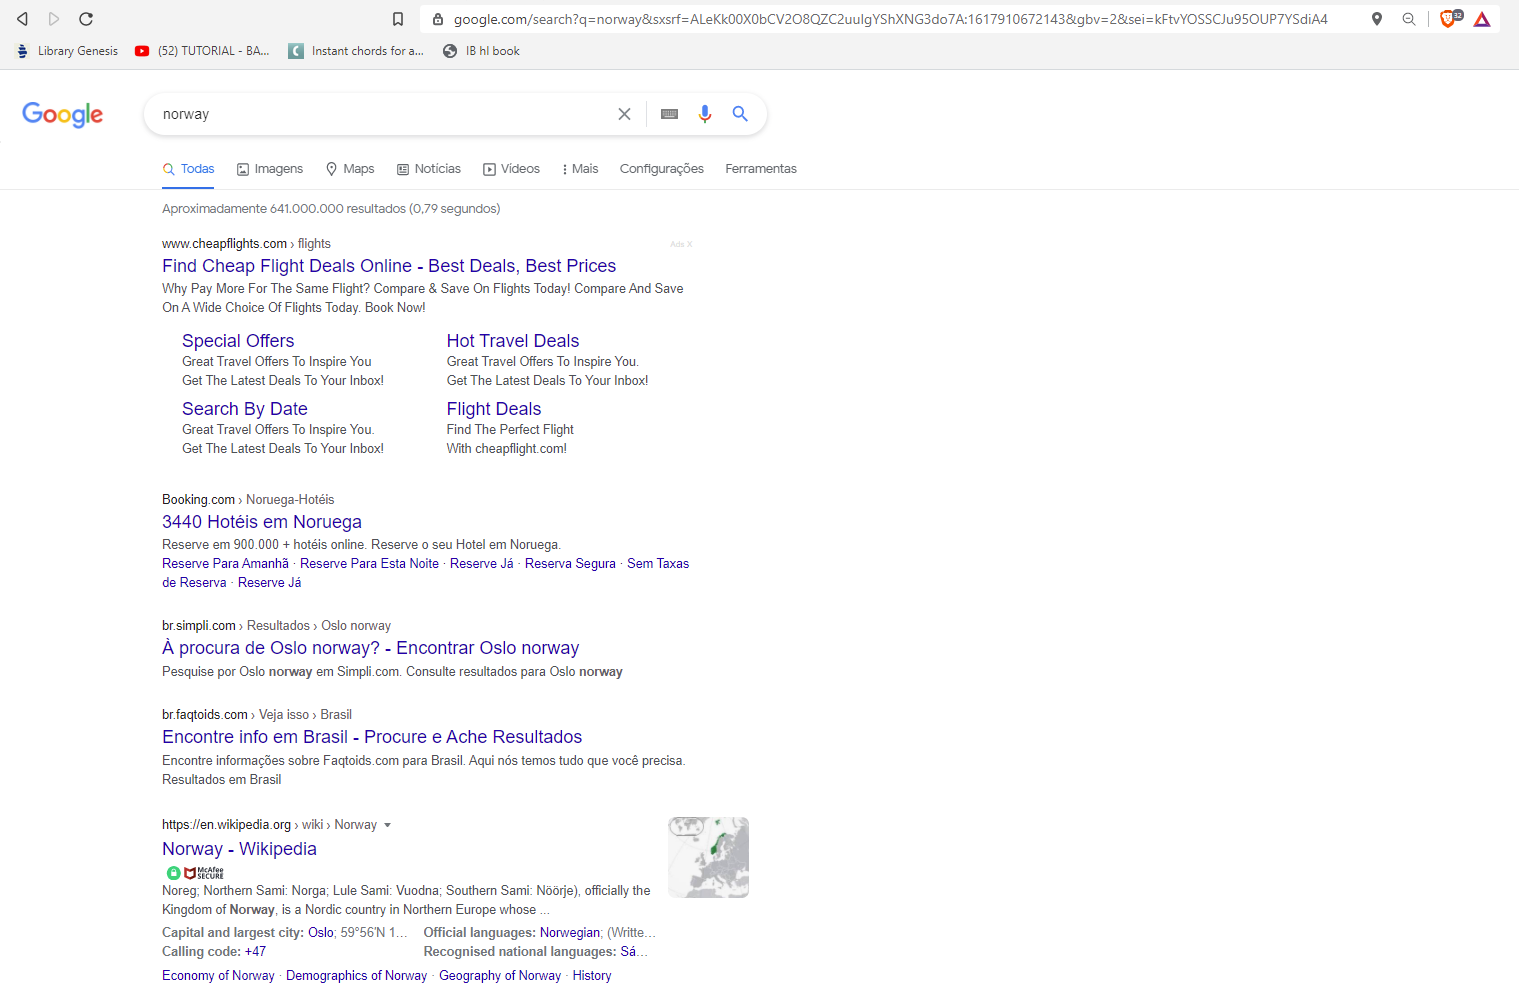
Task: Click the 'Booking.com' result URL text
Action: pyautogui.click(x=198, y=500)
